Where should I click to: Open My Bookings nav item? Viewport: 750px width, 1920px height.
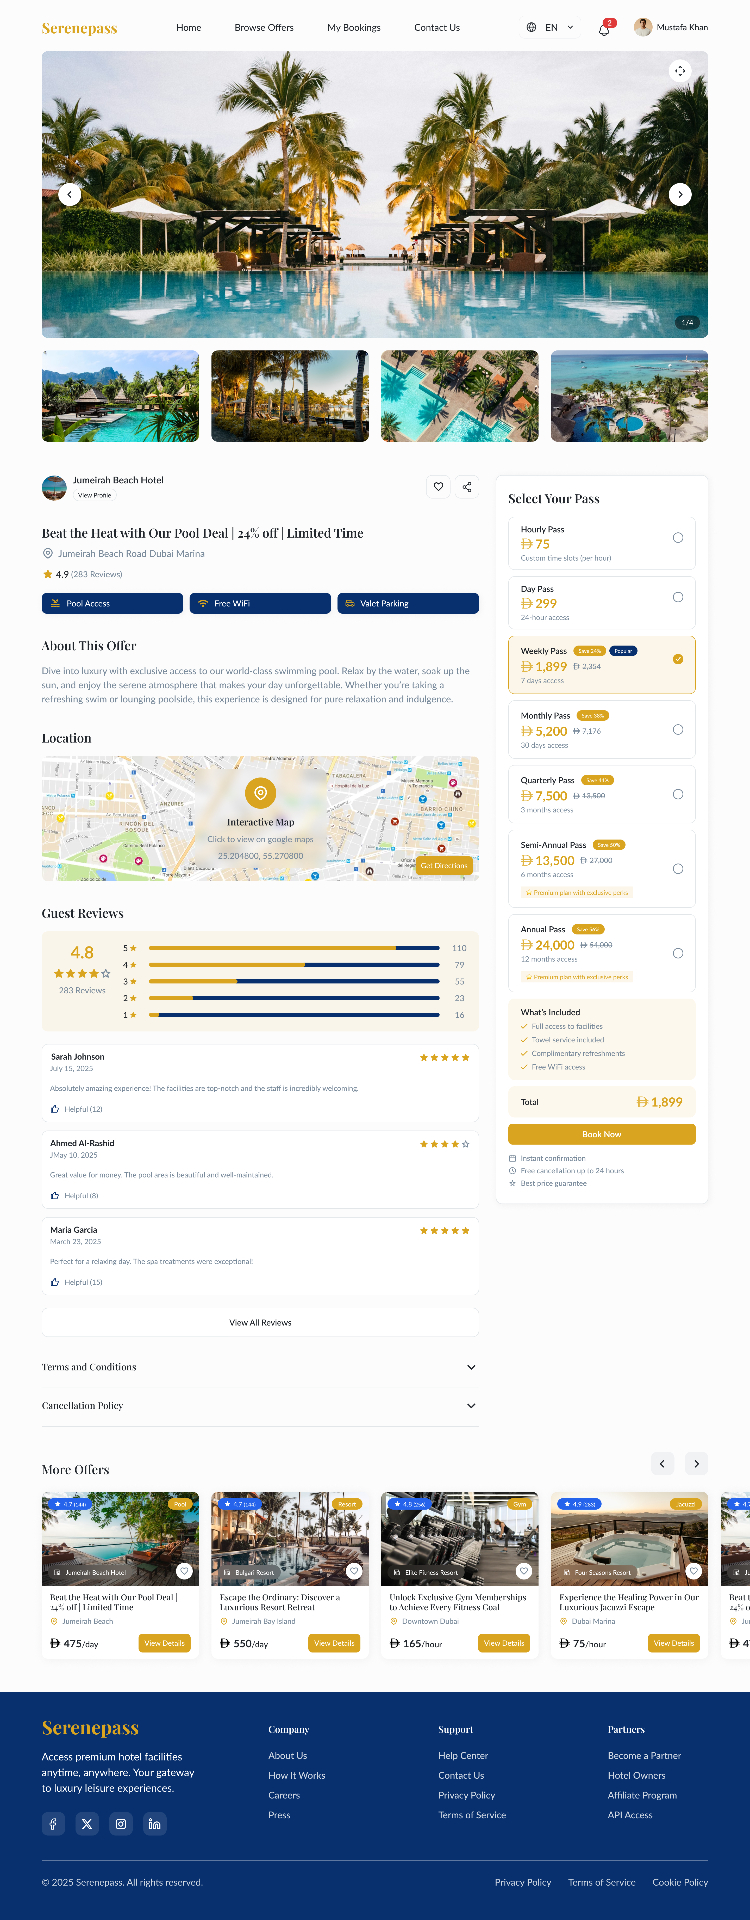354,28
